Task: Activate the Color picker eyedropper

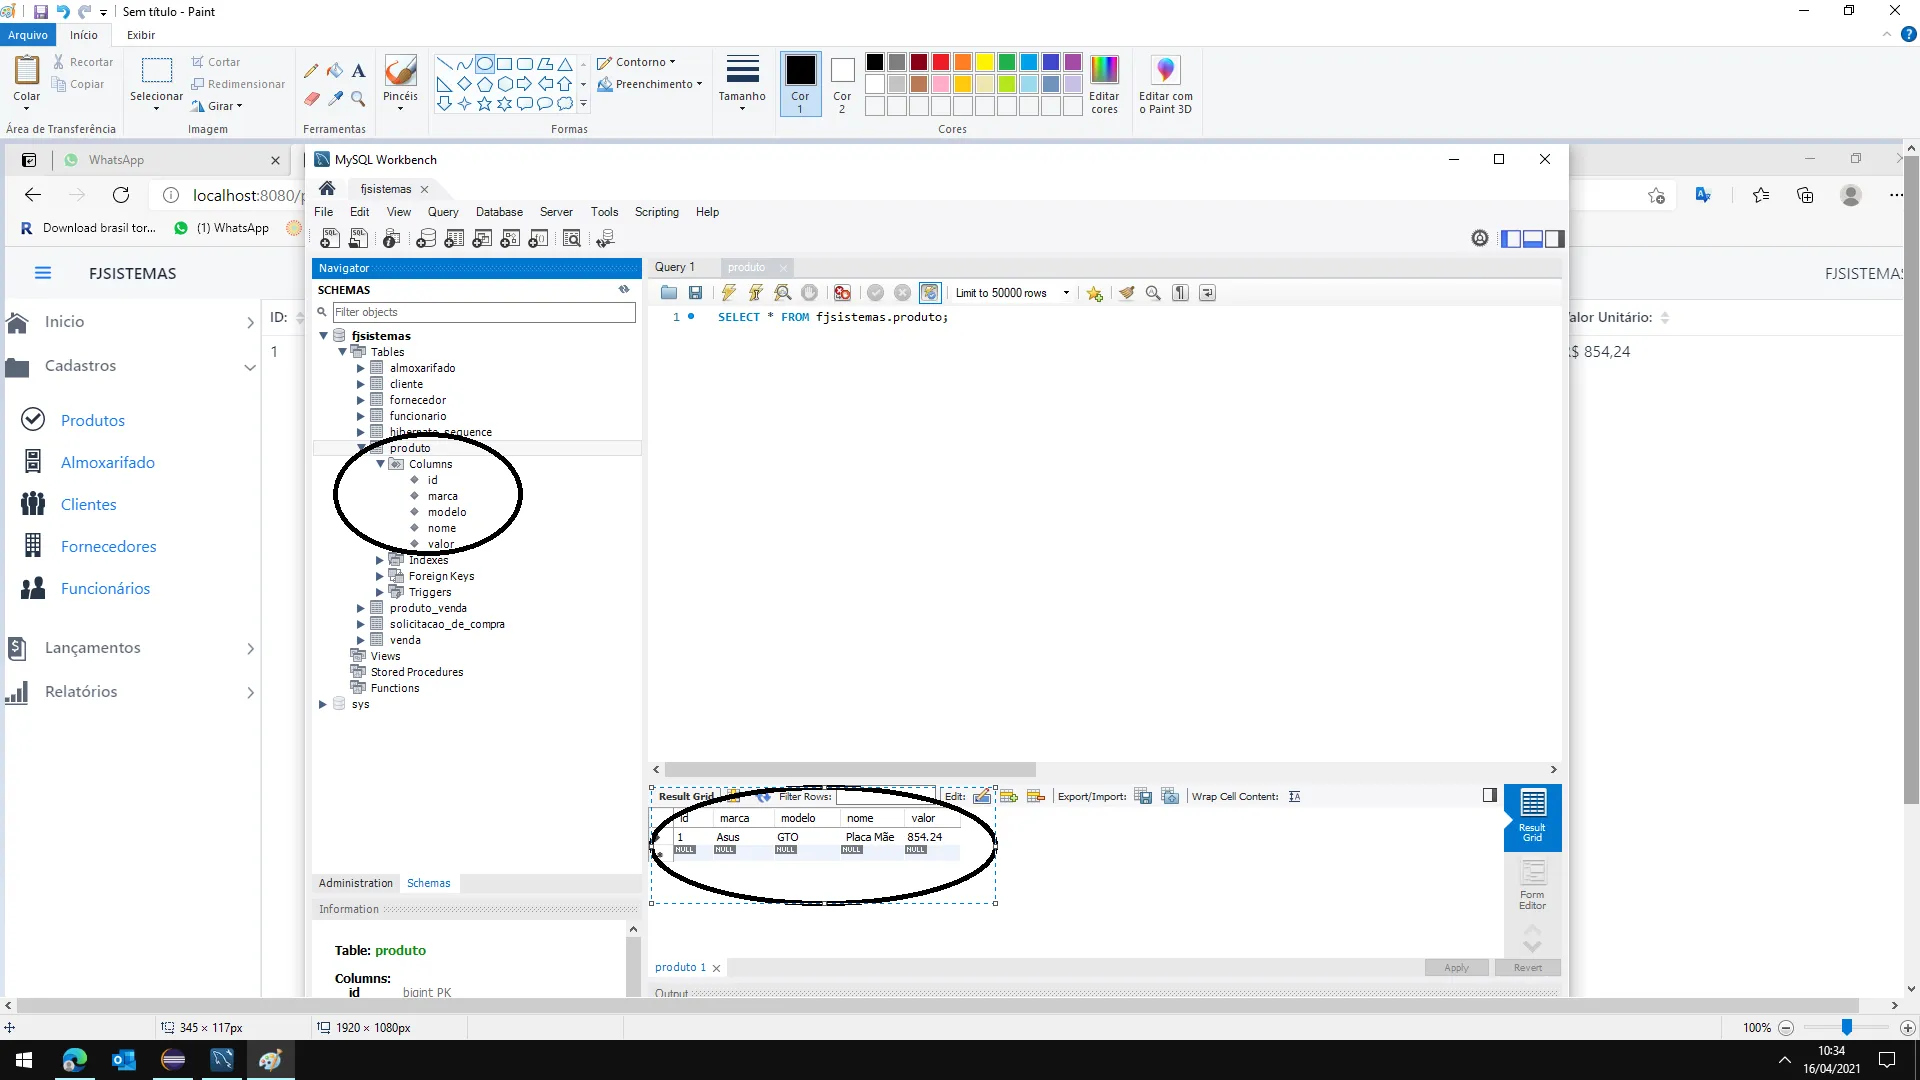Action: click(x=335, y=98)
